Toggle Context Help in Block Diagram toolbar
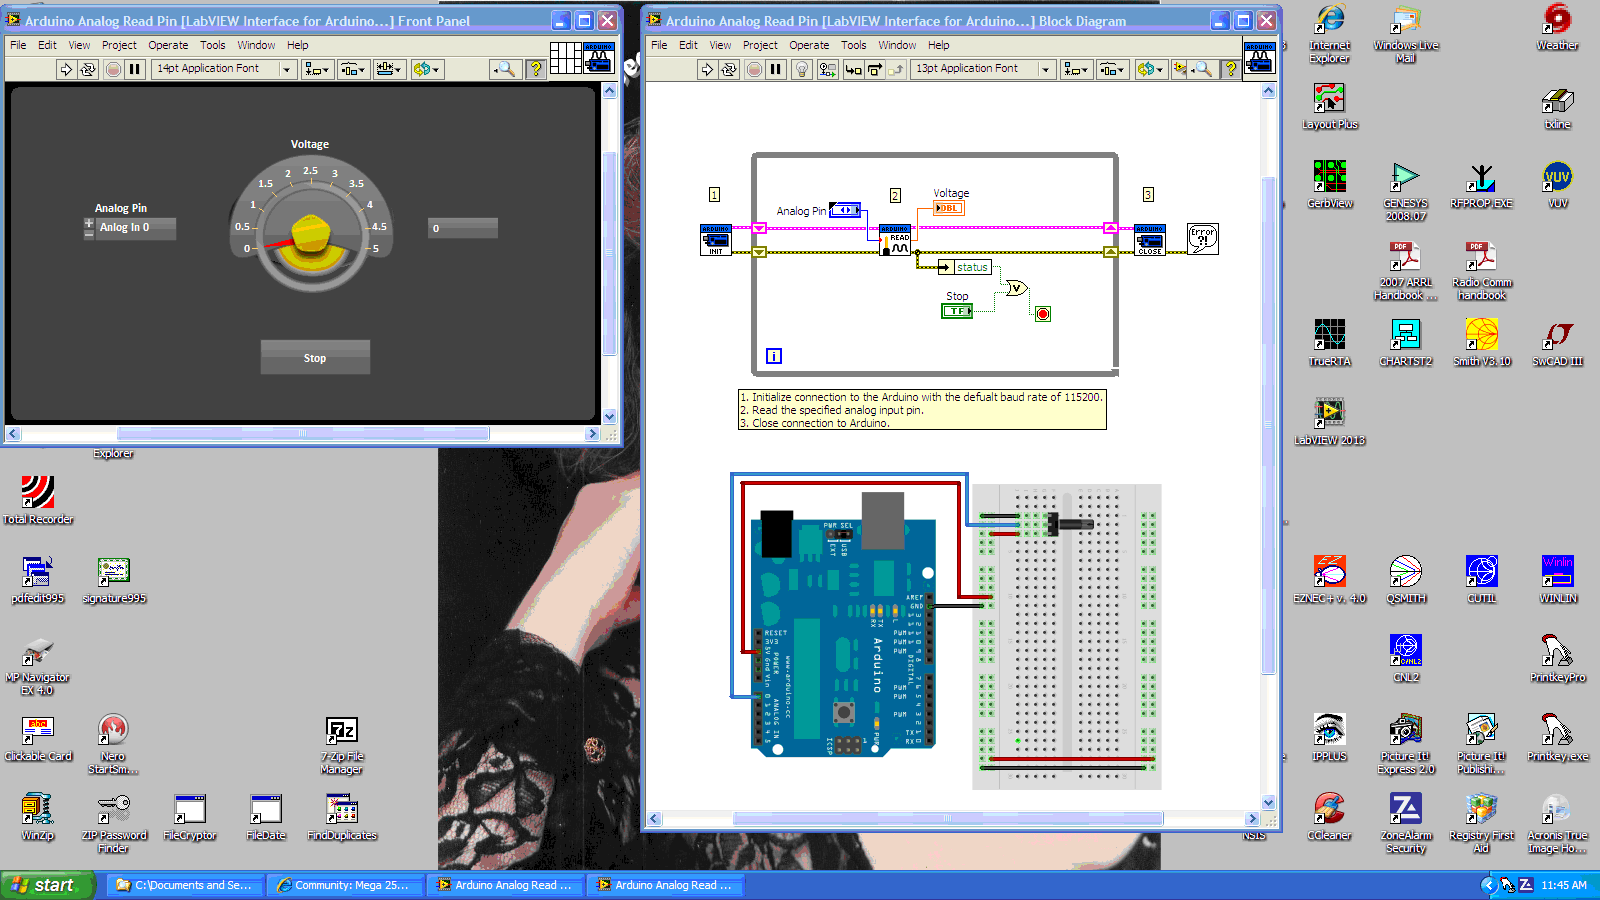This screenshot has width=1600, height=900. click(x=1231, y=69)
